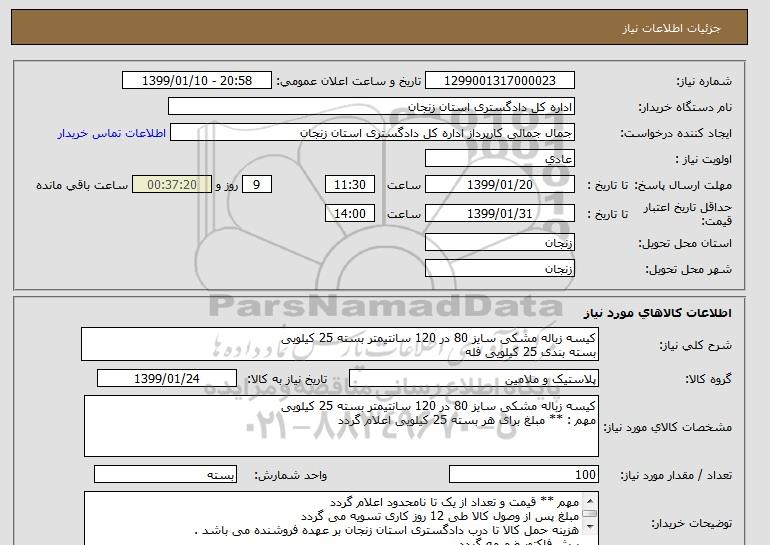
Task: Click the اطلاعات کالاهای مورد نیاز section heading
Action: tap(657, 313)
